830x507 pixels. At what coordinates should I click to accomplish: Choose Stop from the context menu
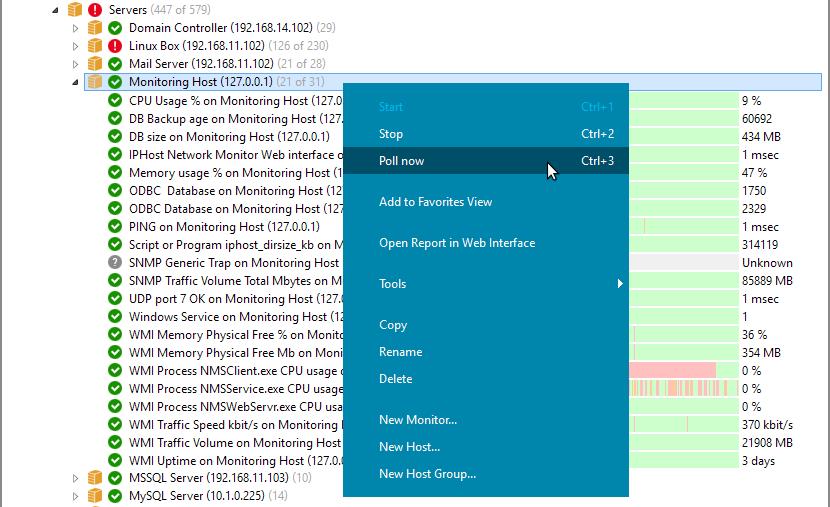pos(486,134)
